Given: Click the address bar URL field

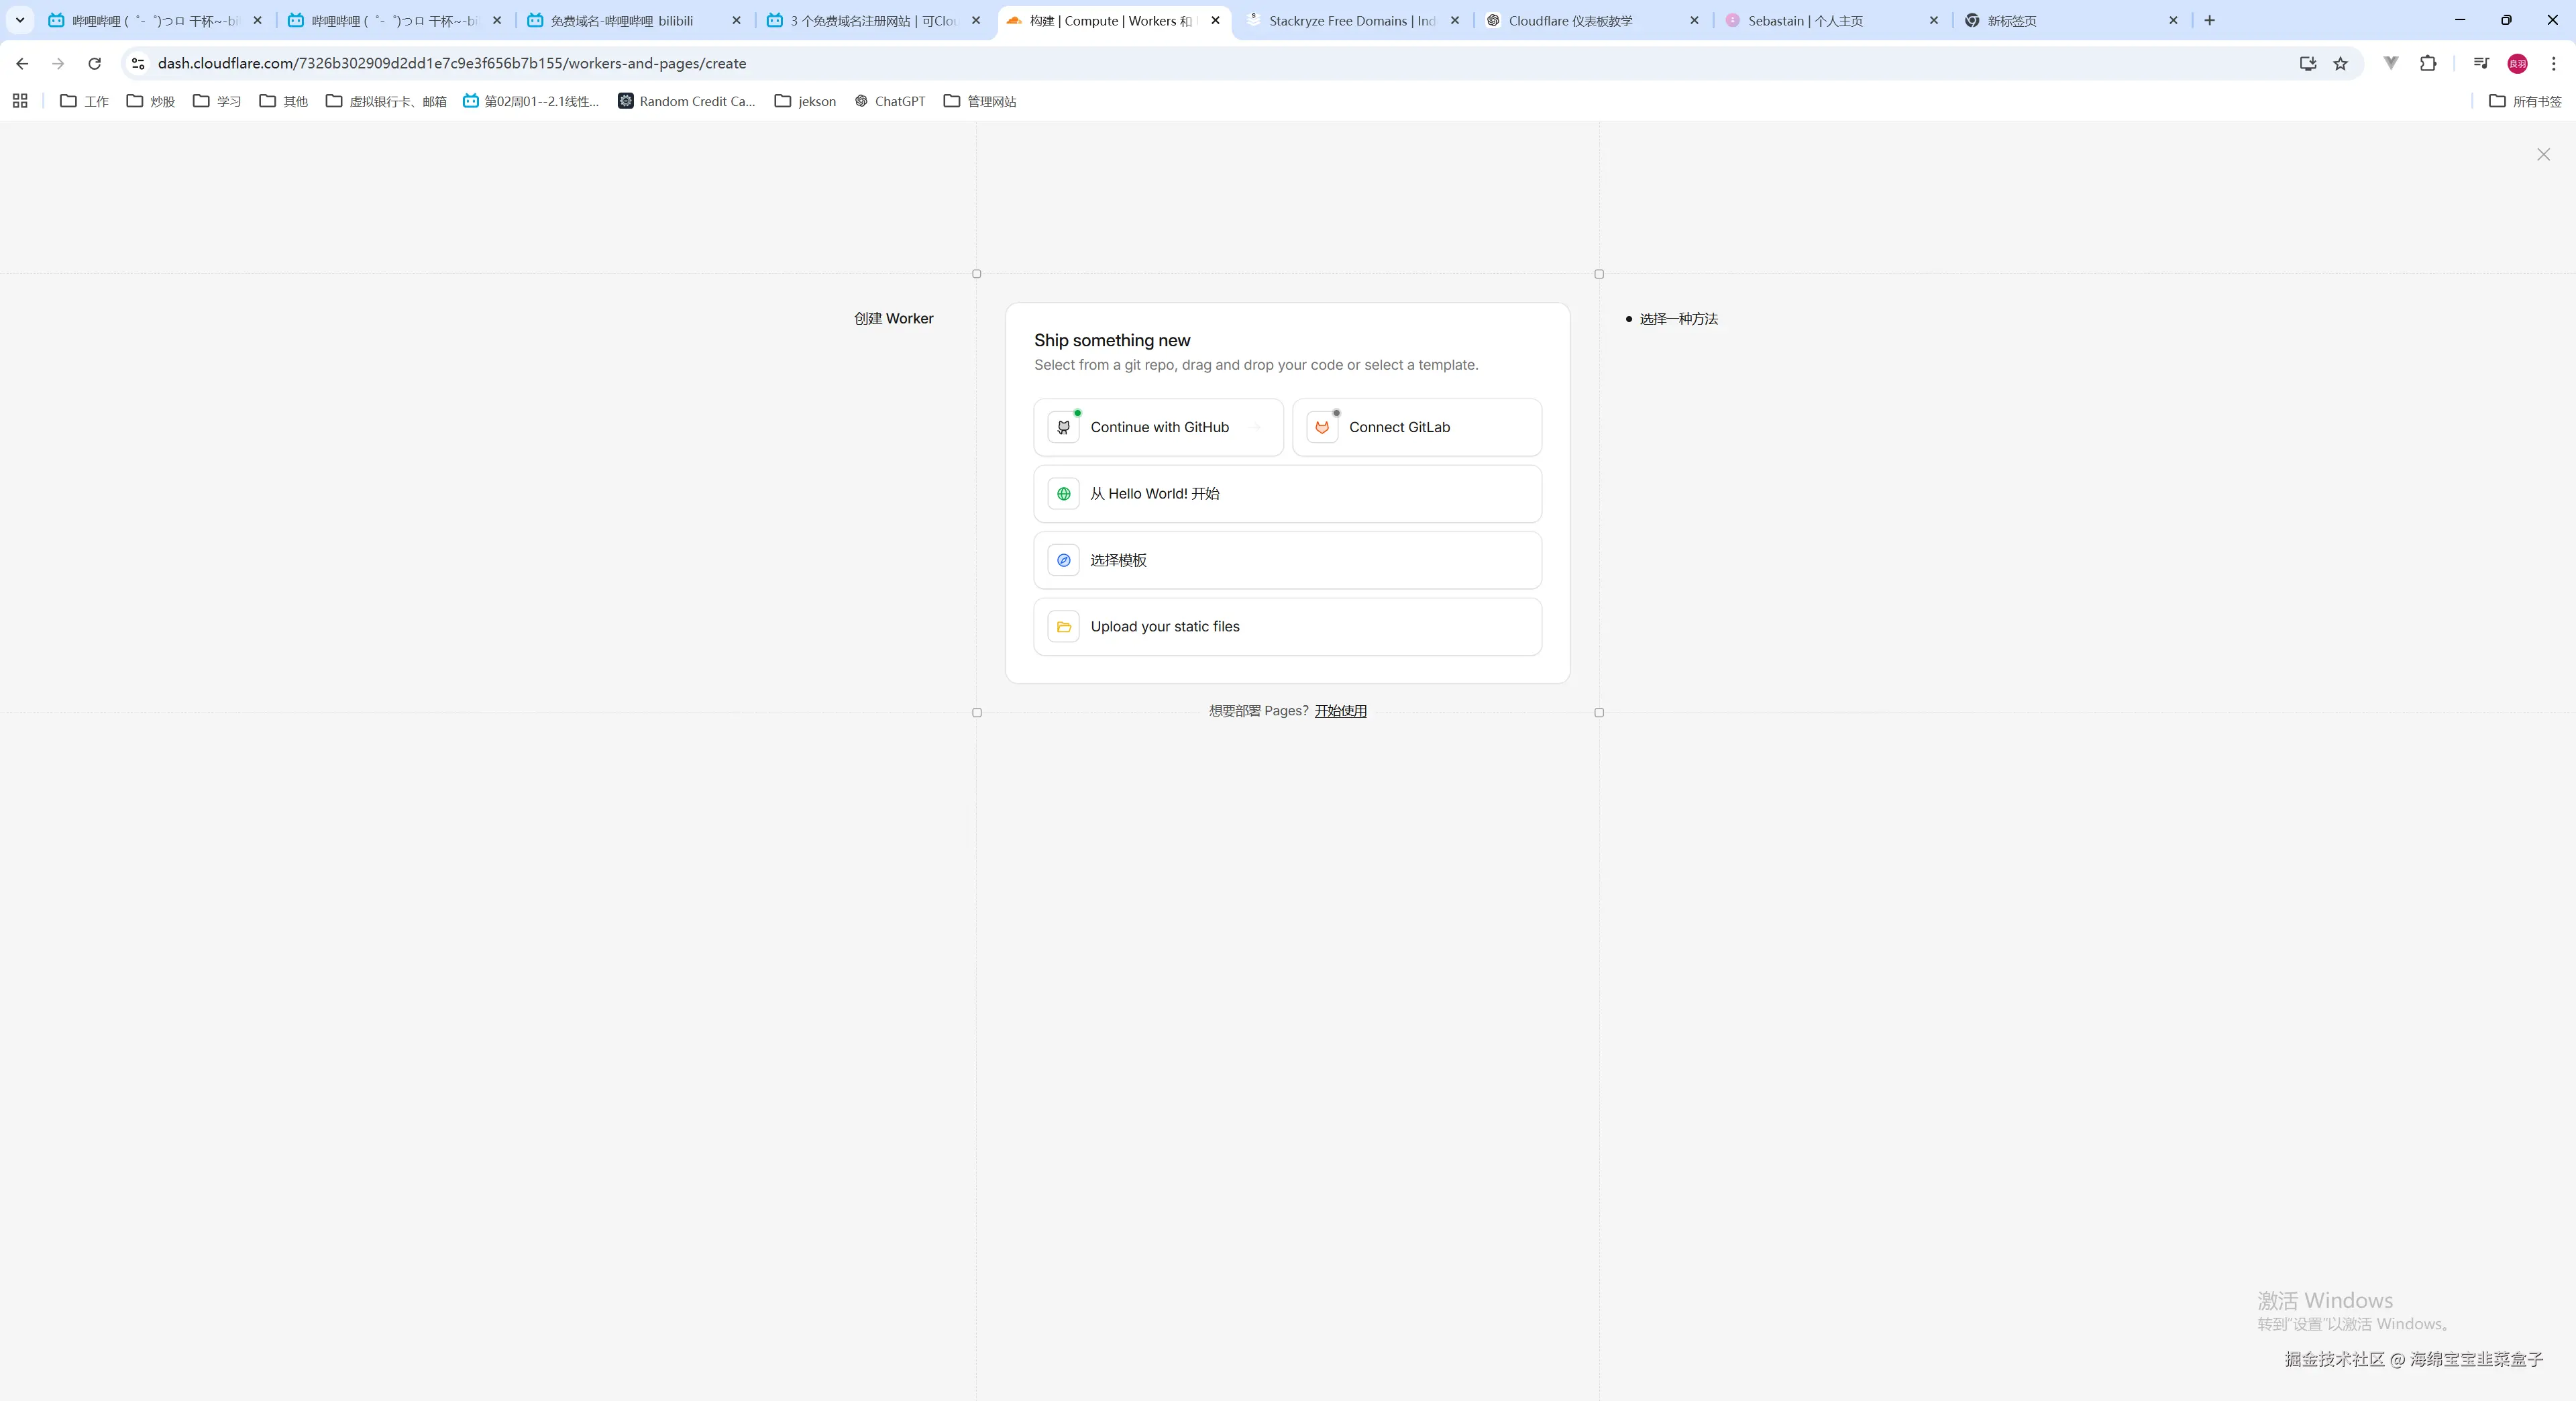Looking at the screenshot, I should (x=1200, y=63).
